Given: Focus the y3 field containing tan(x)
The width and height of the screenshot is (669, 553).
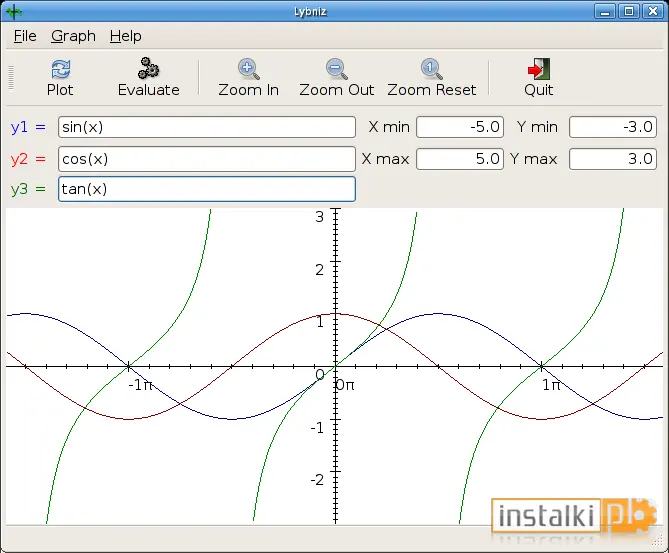Looking at the screenshot, I should 207,189.
